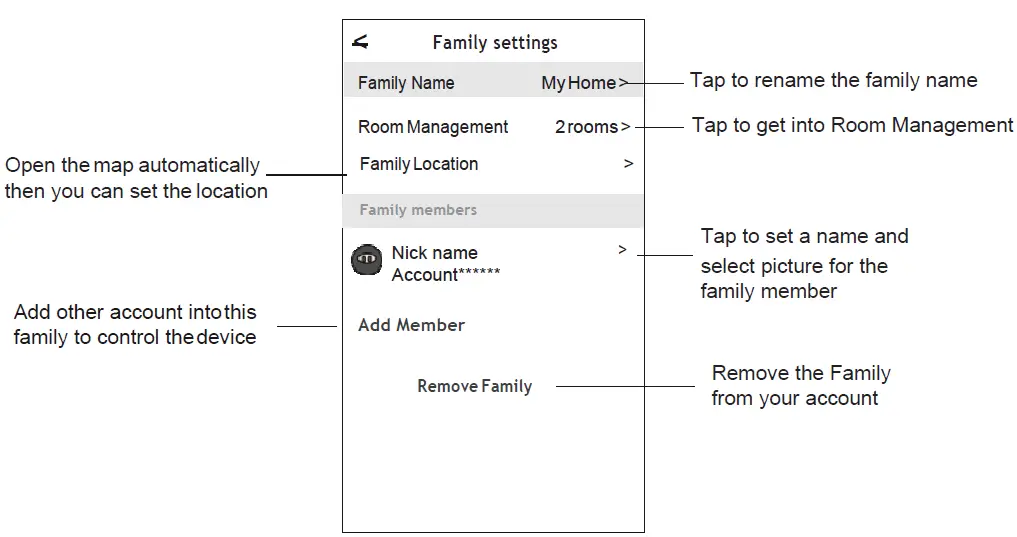The image size is (1017, 537).
Task: Open the Room Management chevron arrow
Action: tap(626, 127)
